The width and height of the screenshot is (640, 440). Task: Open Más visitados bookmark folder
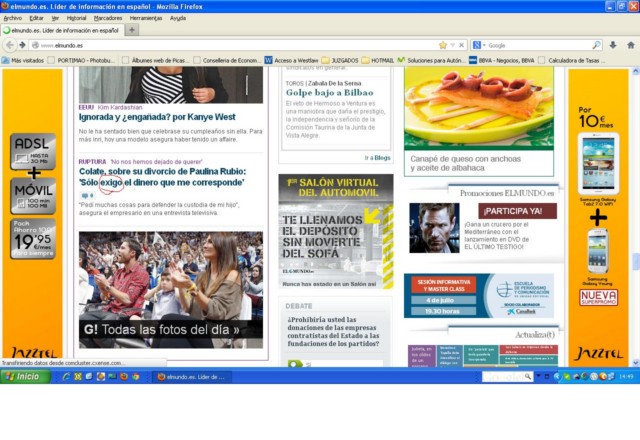tap(23, 60)
